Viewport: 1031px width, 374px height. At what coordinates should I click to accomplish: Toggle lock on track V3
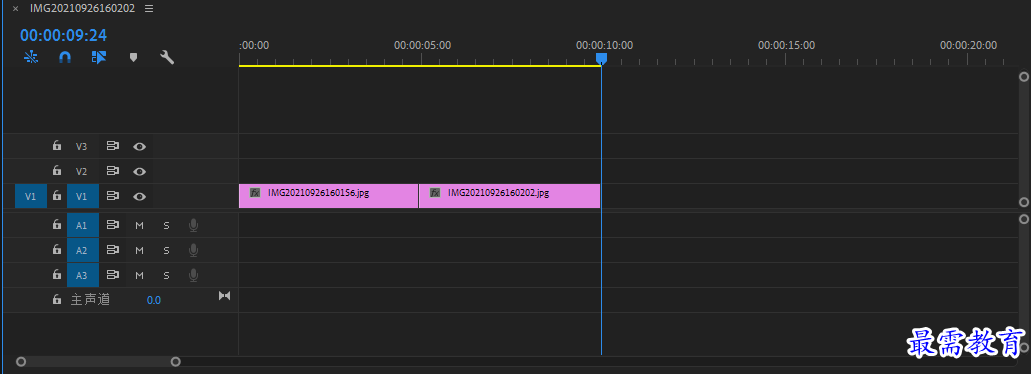(x=57, y=146)
